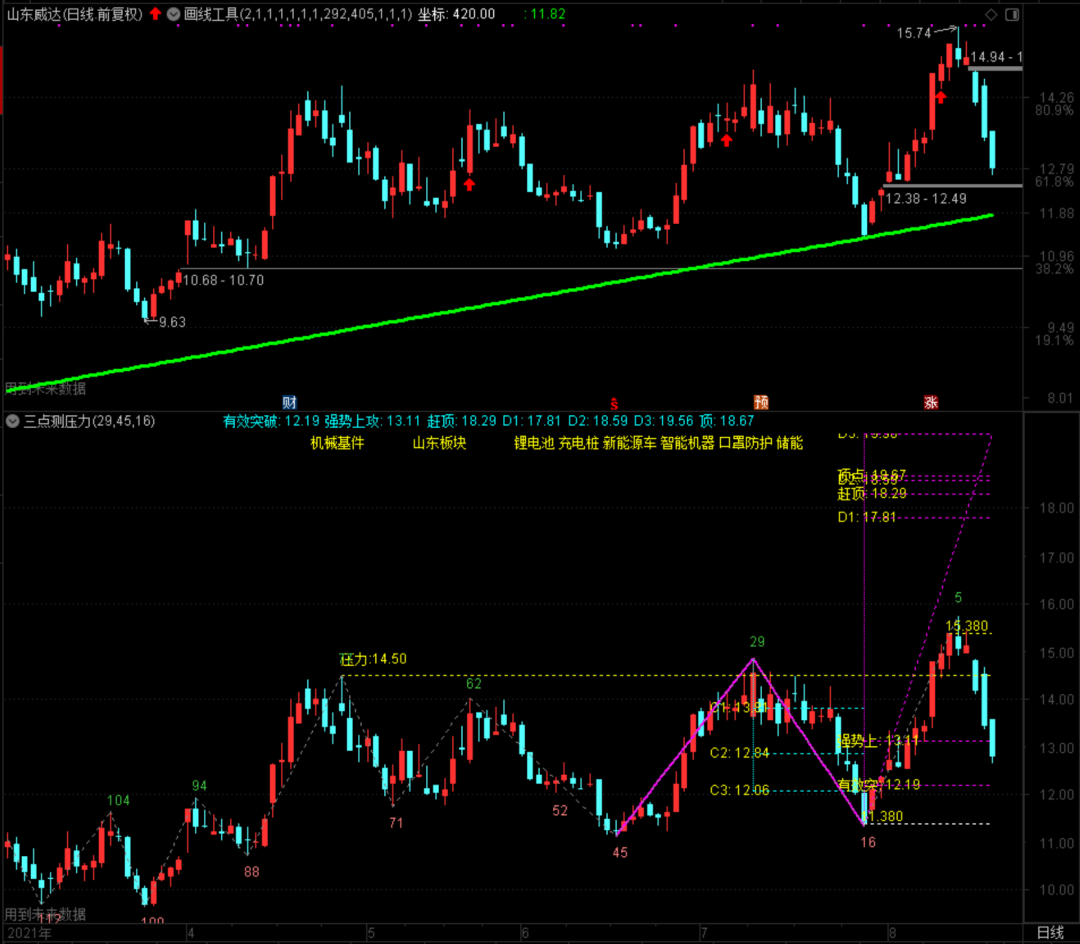The height and width of the screenshot is (944, 1080).
Task: Click the 有效突破: 12.19 readout
Action: [271, 421]
